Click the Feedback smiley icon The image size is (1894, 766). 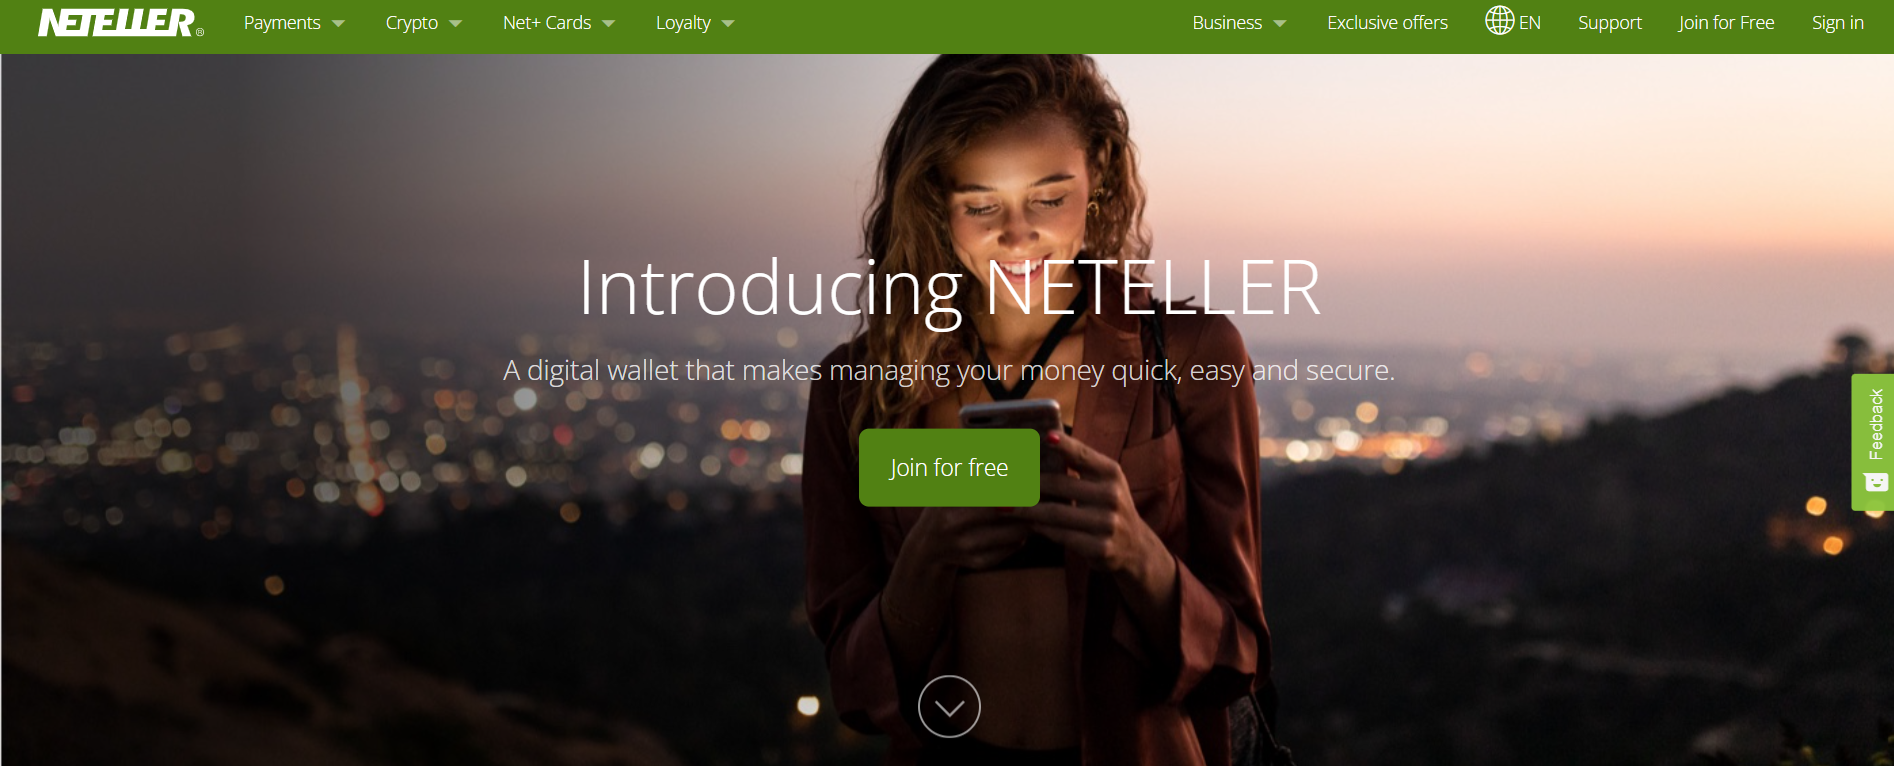(1876, 482)
